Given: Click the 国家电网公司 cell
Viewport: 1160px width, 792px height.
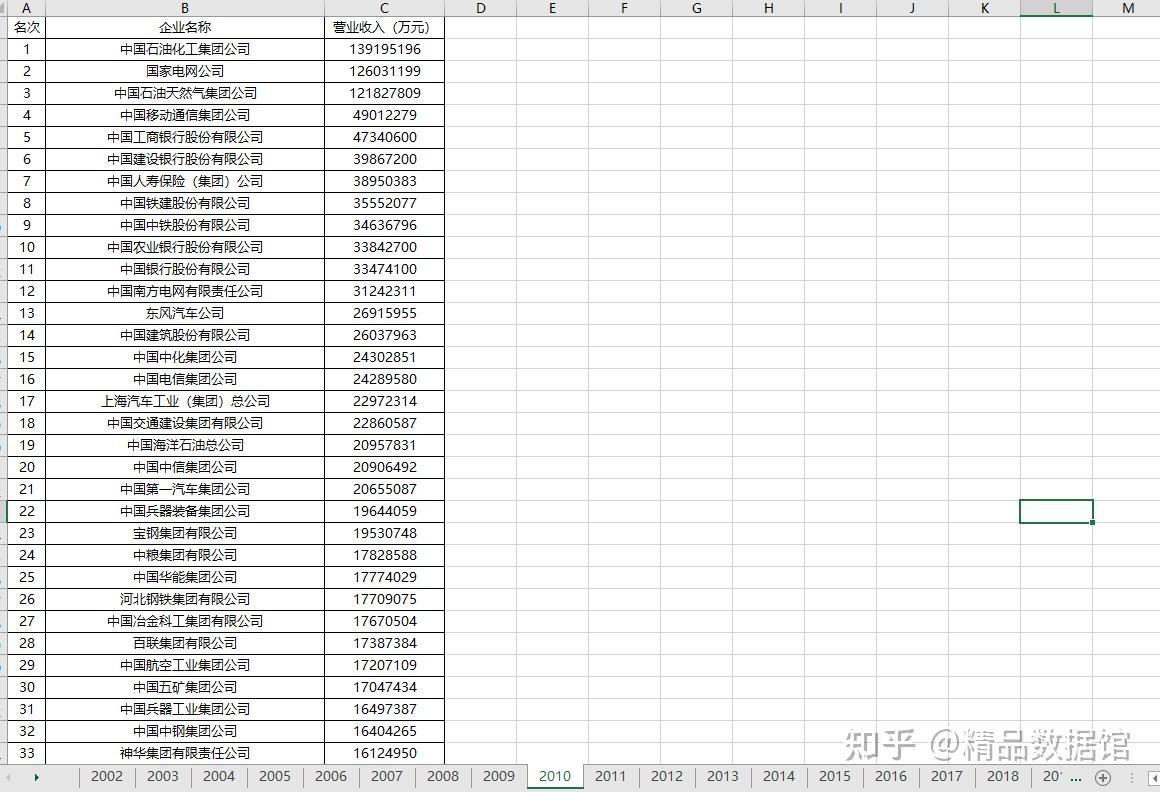Looking at the screenshot, I should [x=185, y=71].
